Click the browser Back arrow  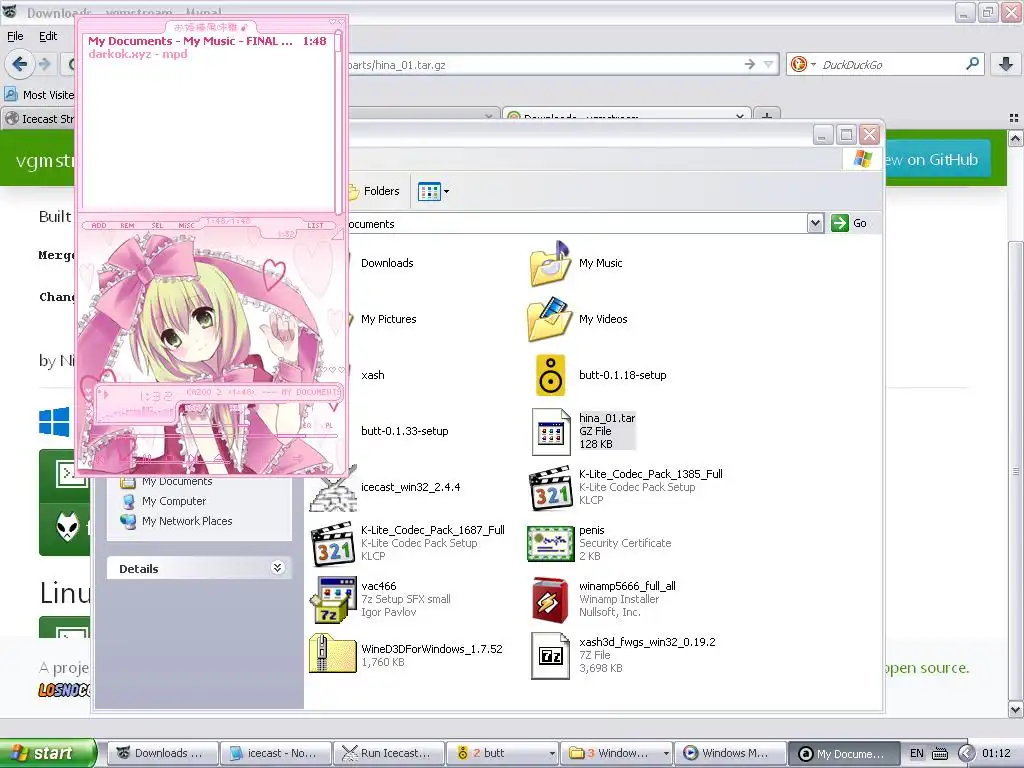coord(20,64)
